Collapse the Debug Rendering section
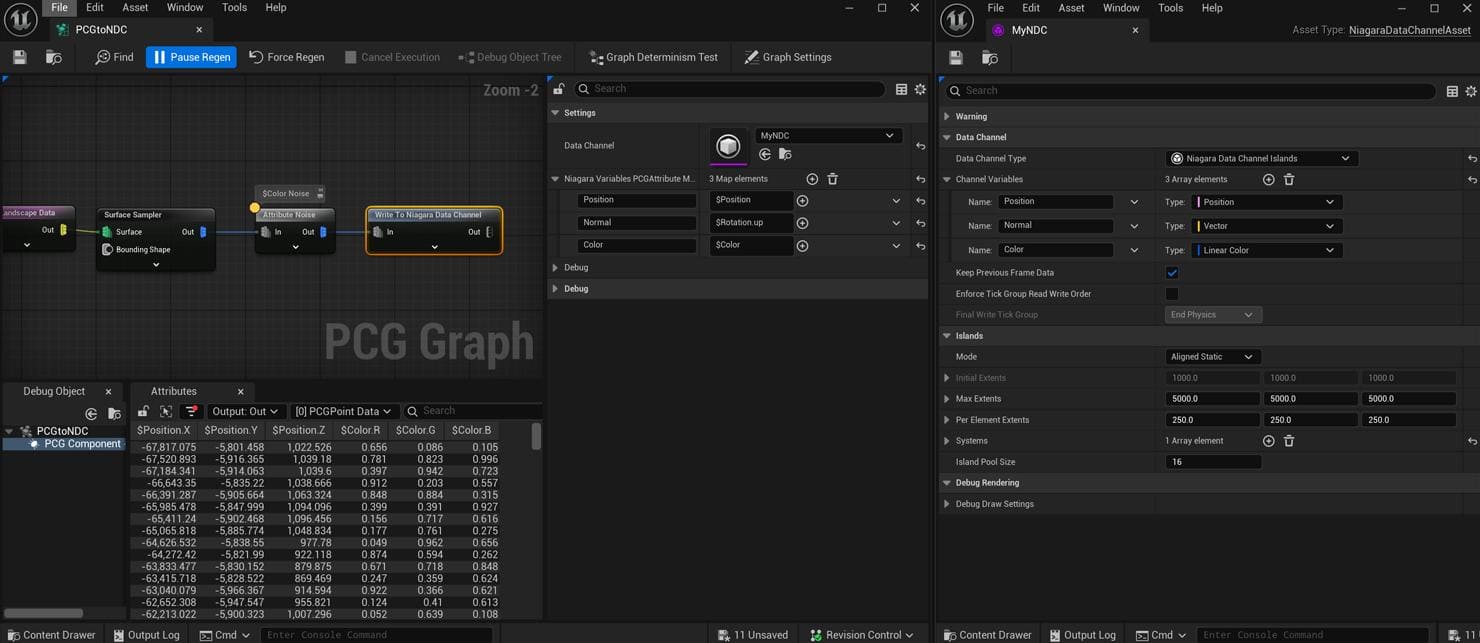This screenshot has height=643, width=1480. 946,482
